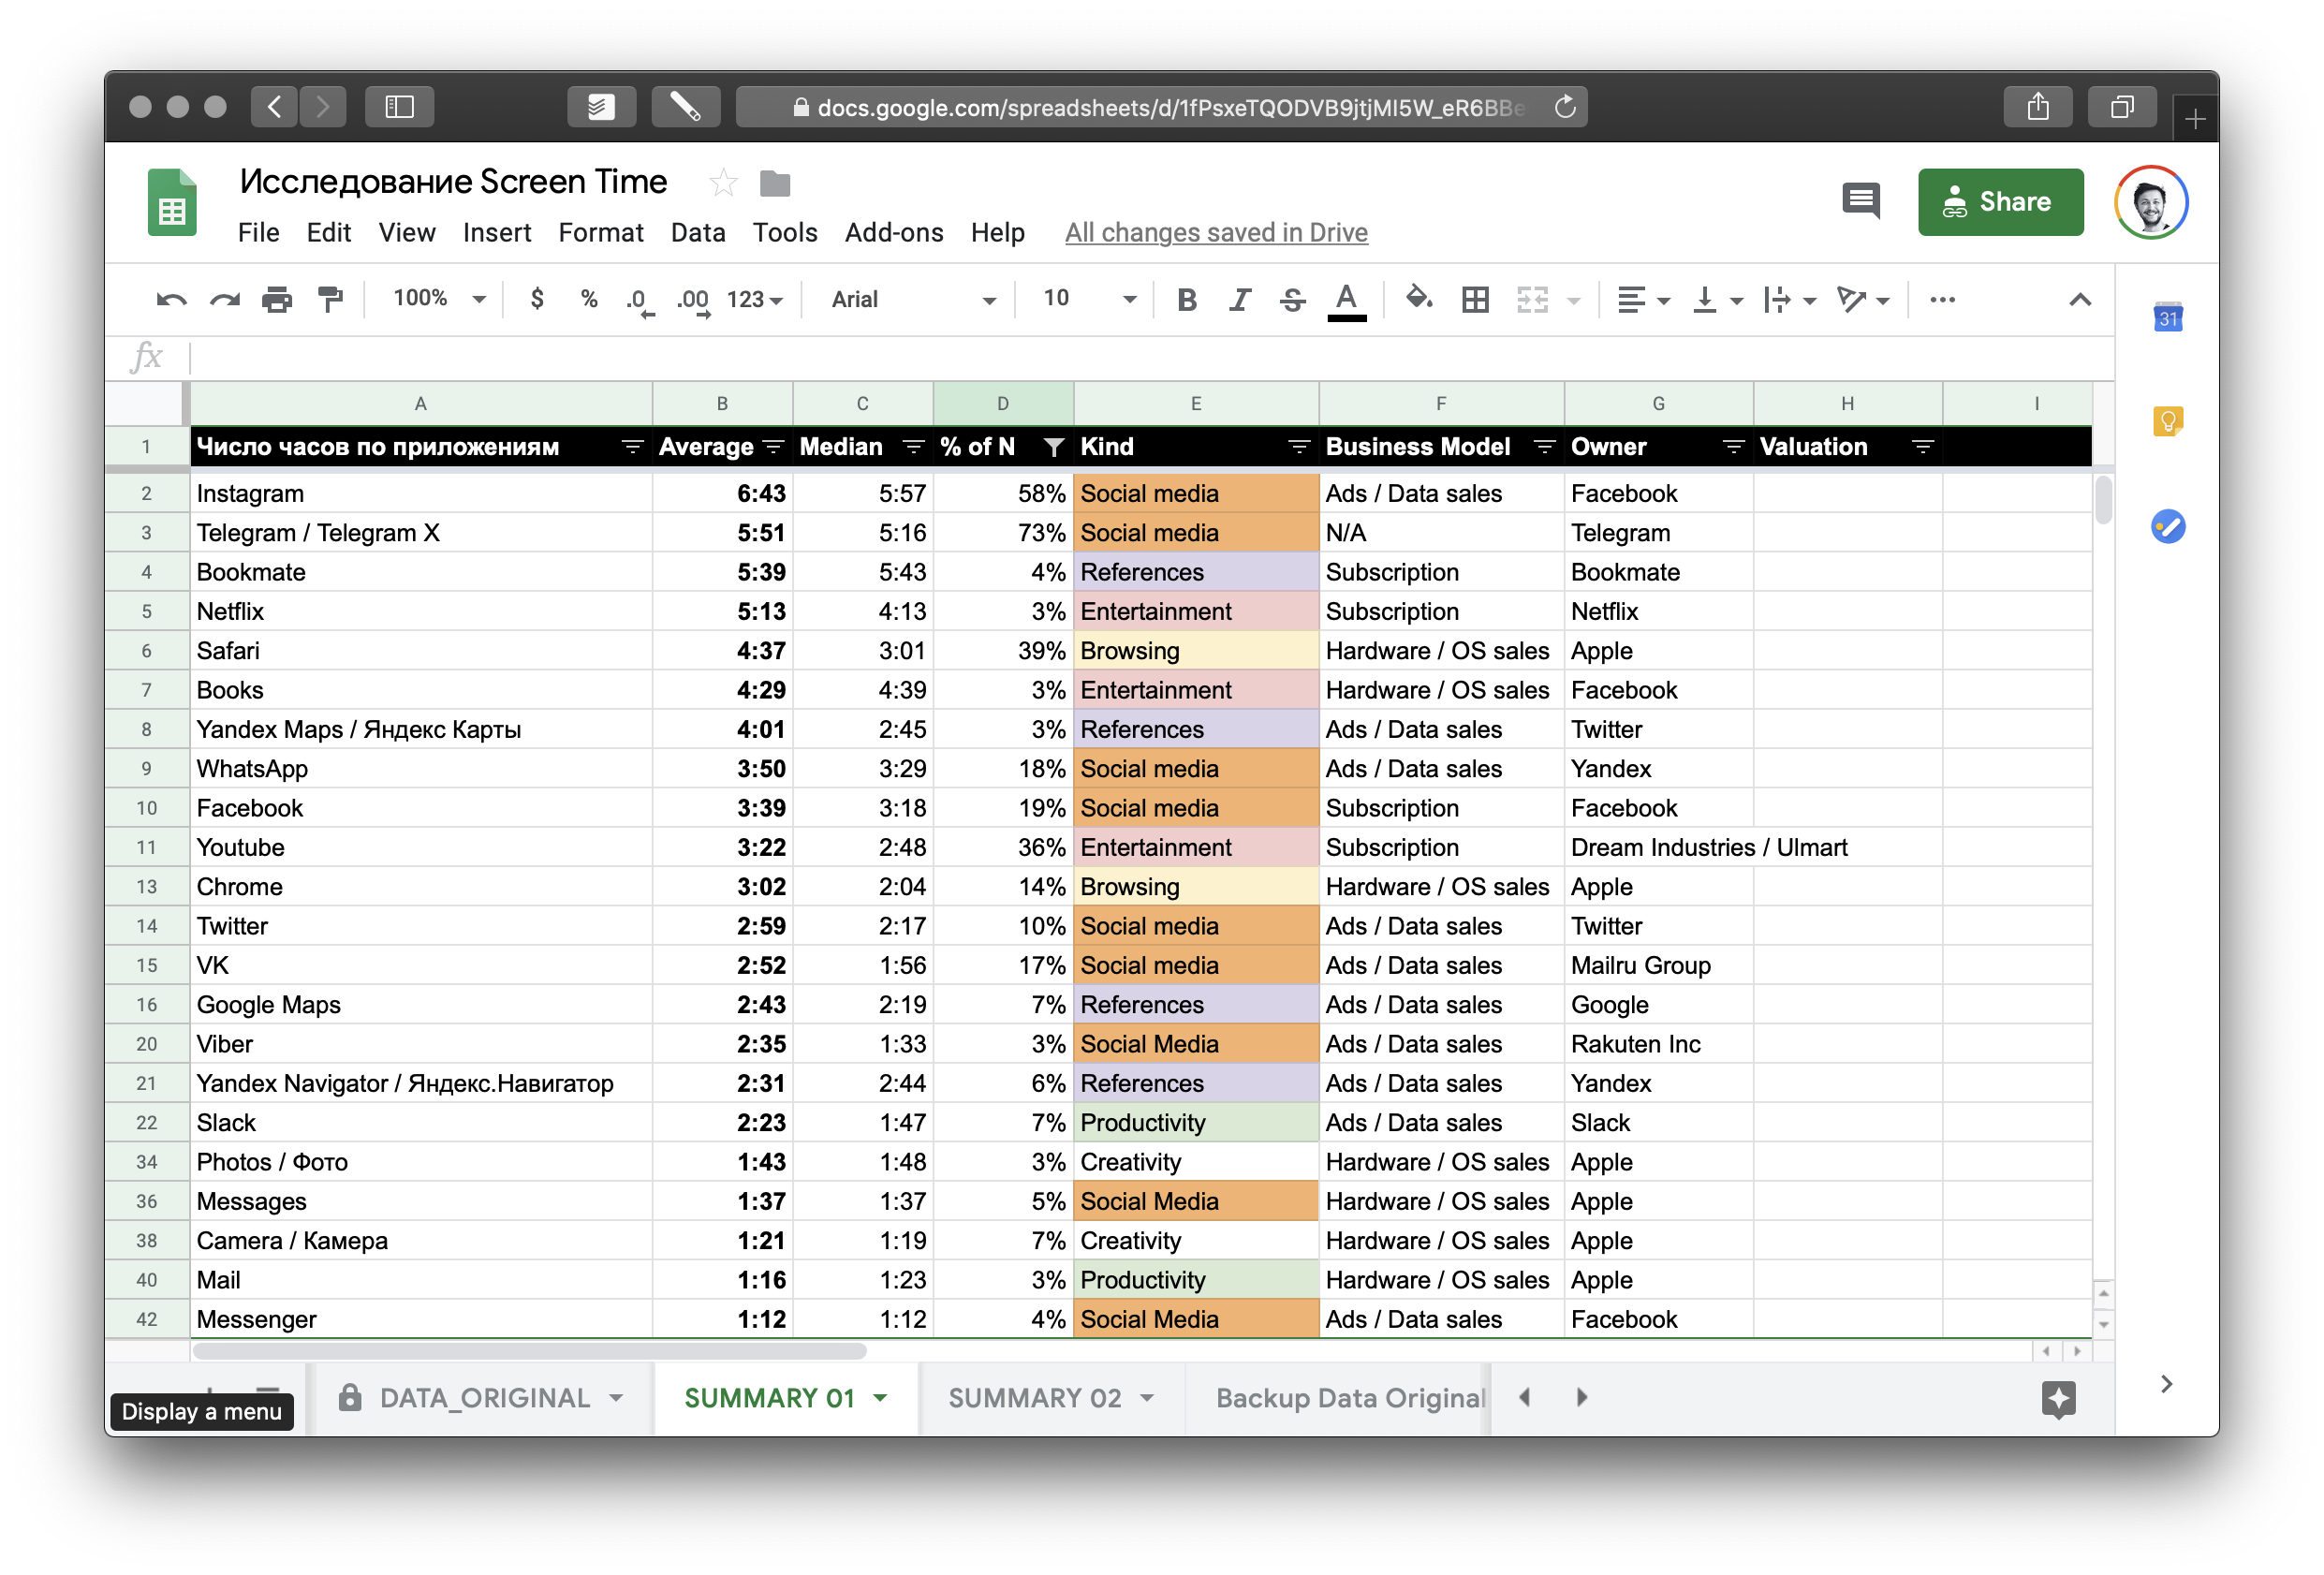
Task: Toggle italic formatting
Action: (1240, 299)
